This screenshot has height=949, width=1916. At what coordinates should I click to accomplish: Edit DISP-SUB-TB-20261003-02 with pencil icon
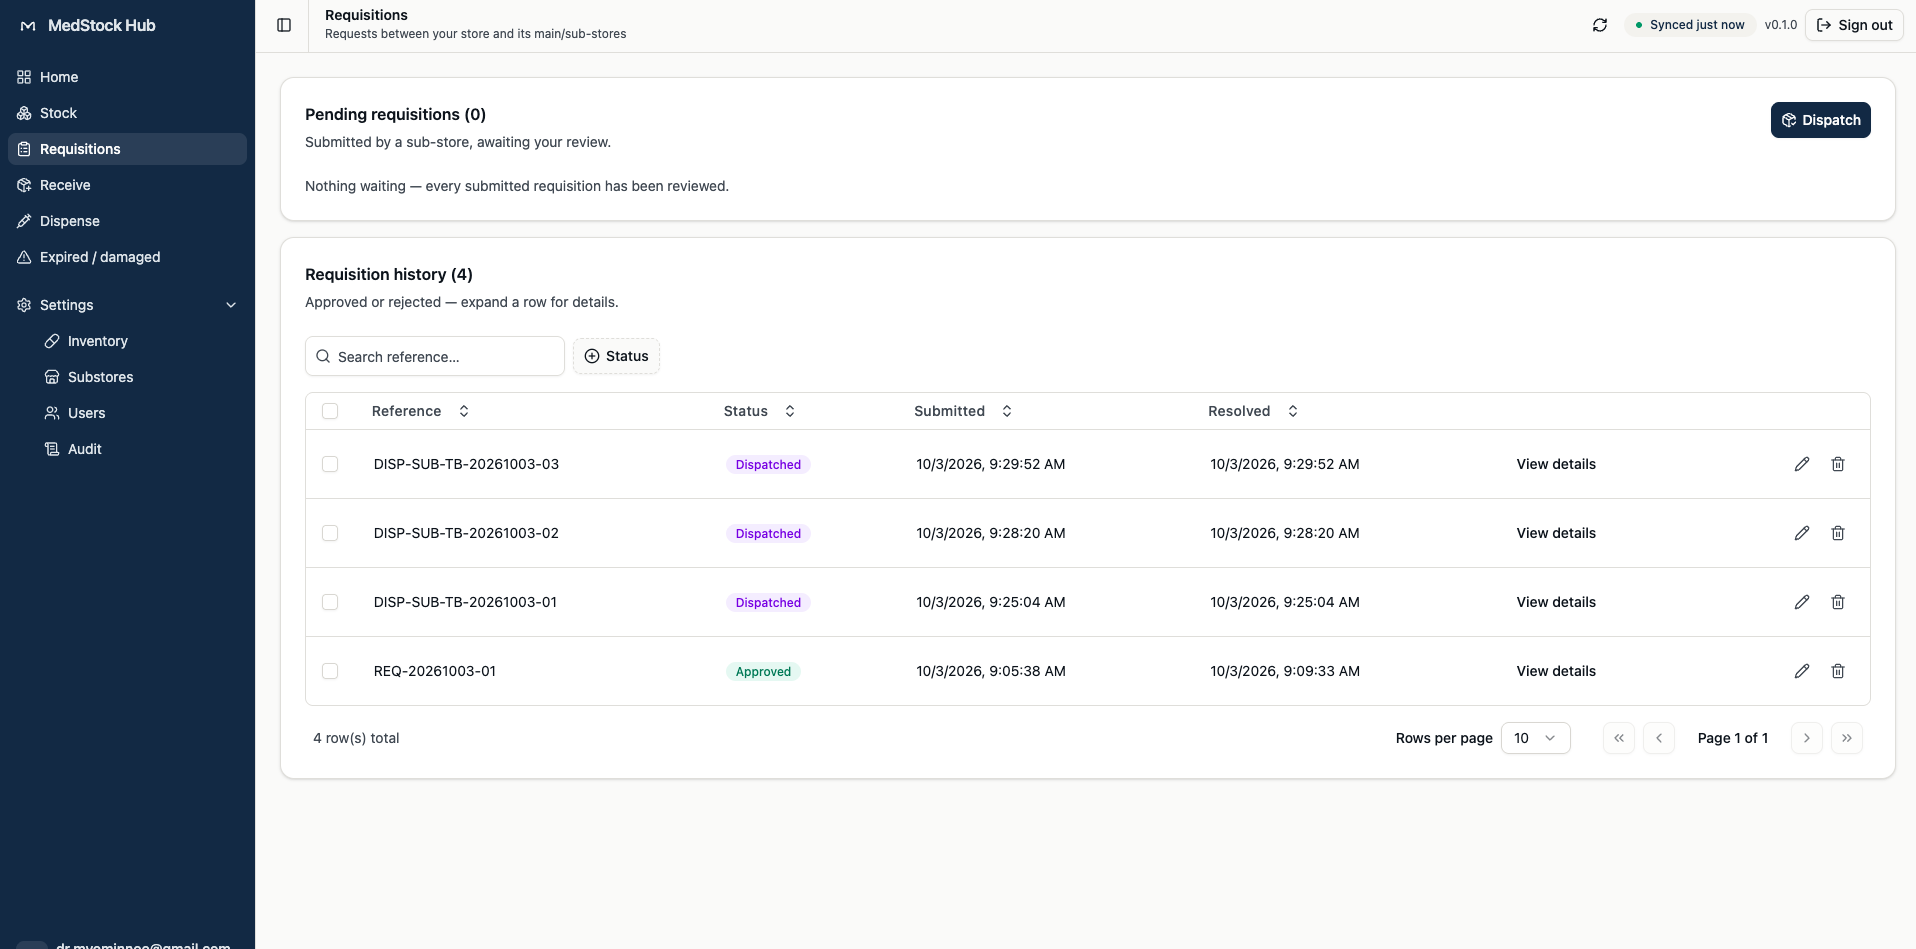point(1802,533)
